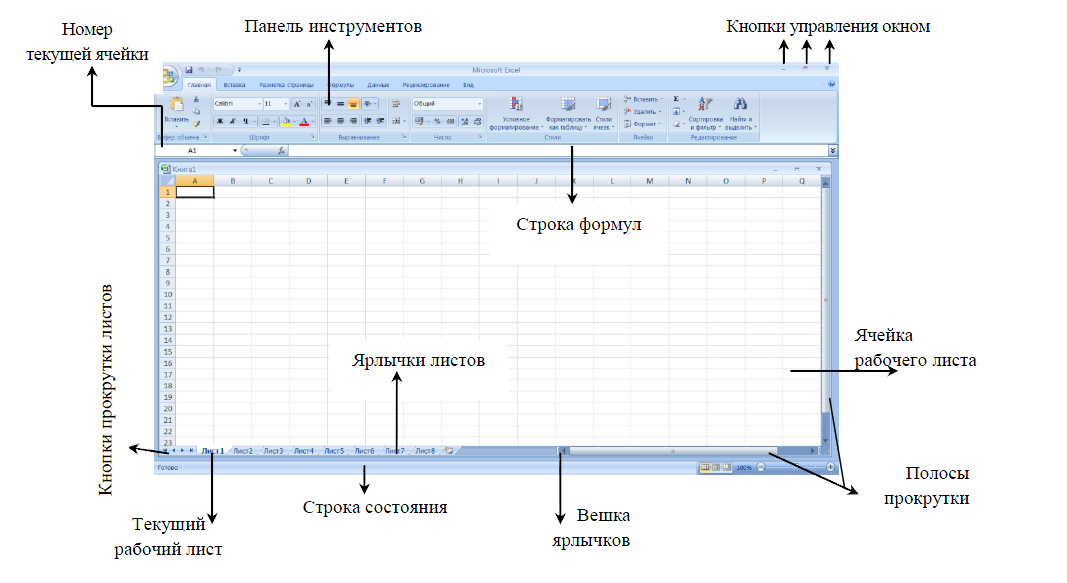
Task: Select the Лист8 sheet tab
Action: tap(425, 451)
